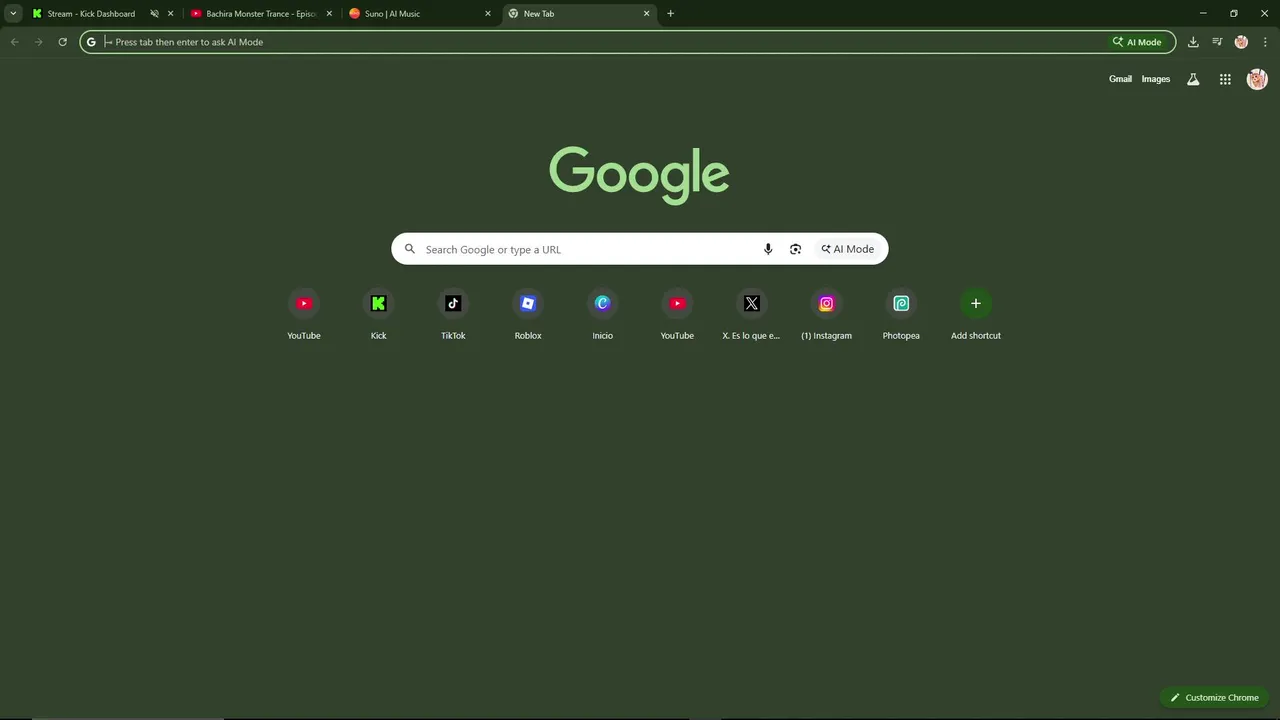Click the browser back arrow
The height and width of the screenshot is (720, 1280).
pyautogui.click(x=14, y=42)
